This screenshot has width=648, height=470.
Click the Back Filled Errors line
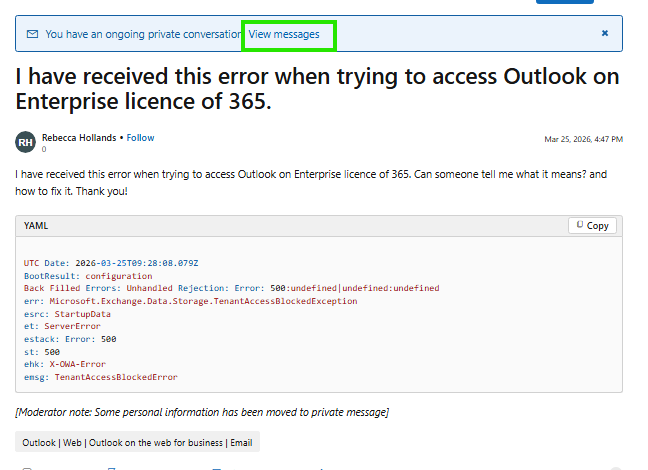[x=231, y=288]
